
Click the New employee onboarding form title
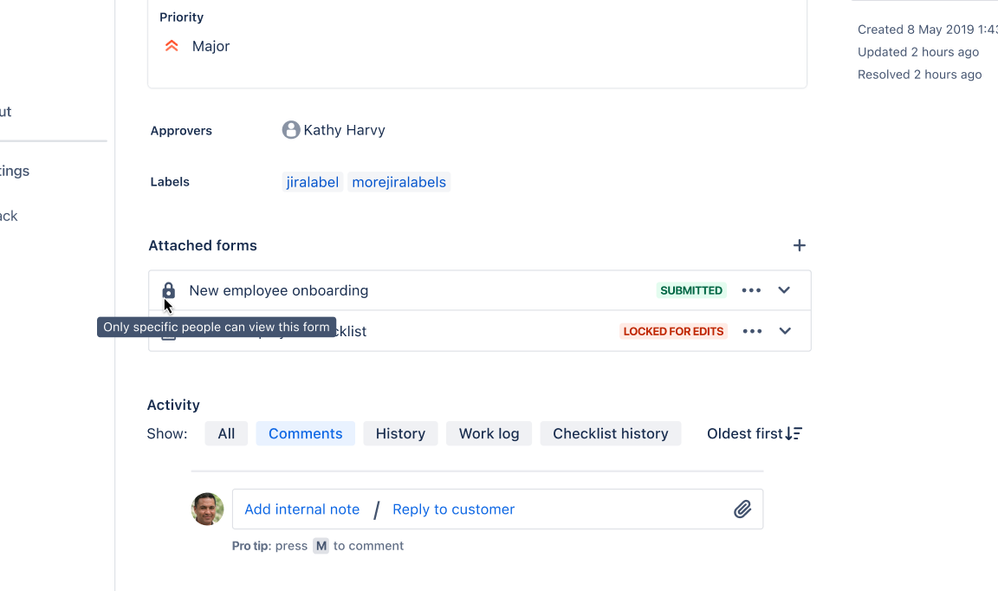click(279, 290)
